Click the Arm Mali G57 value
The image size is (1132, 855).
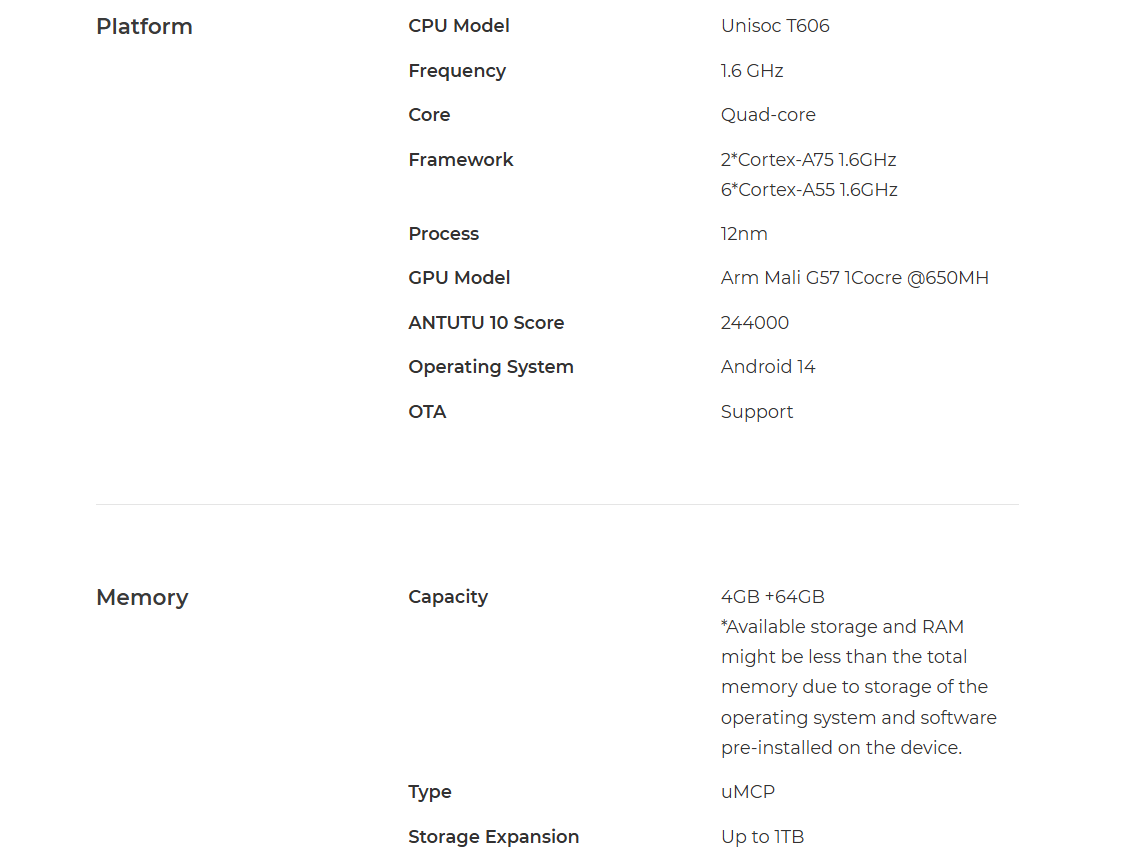[x=855, y=278]
